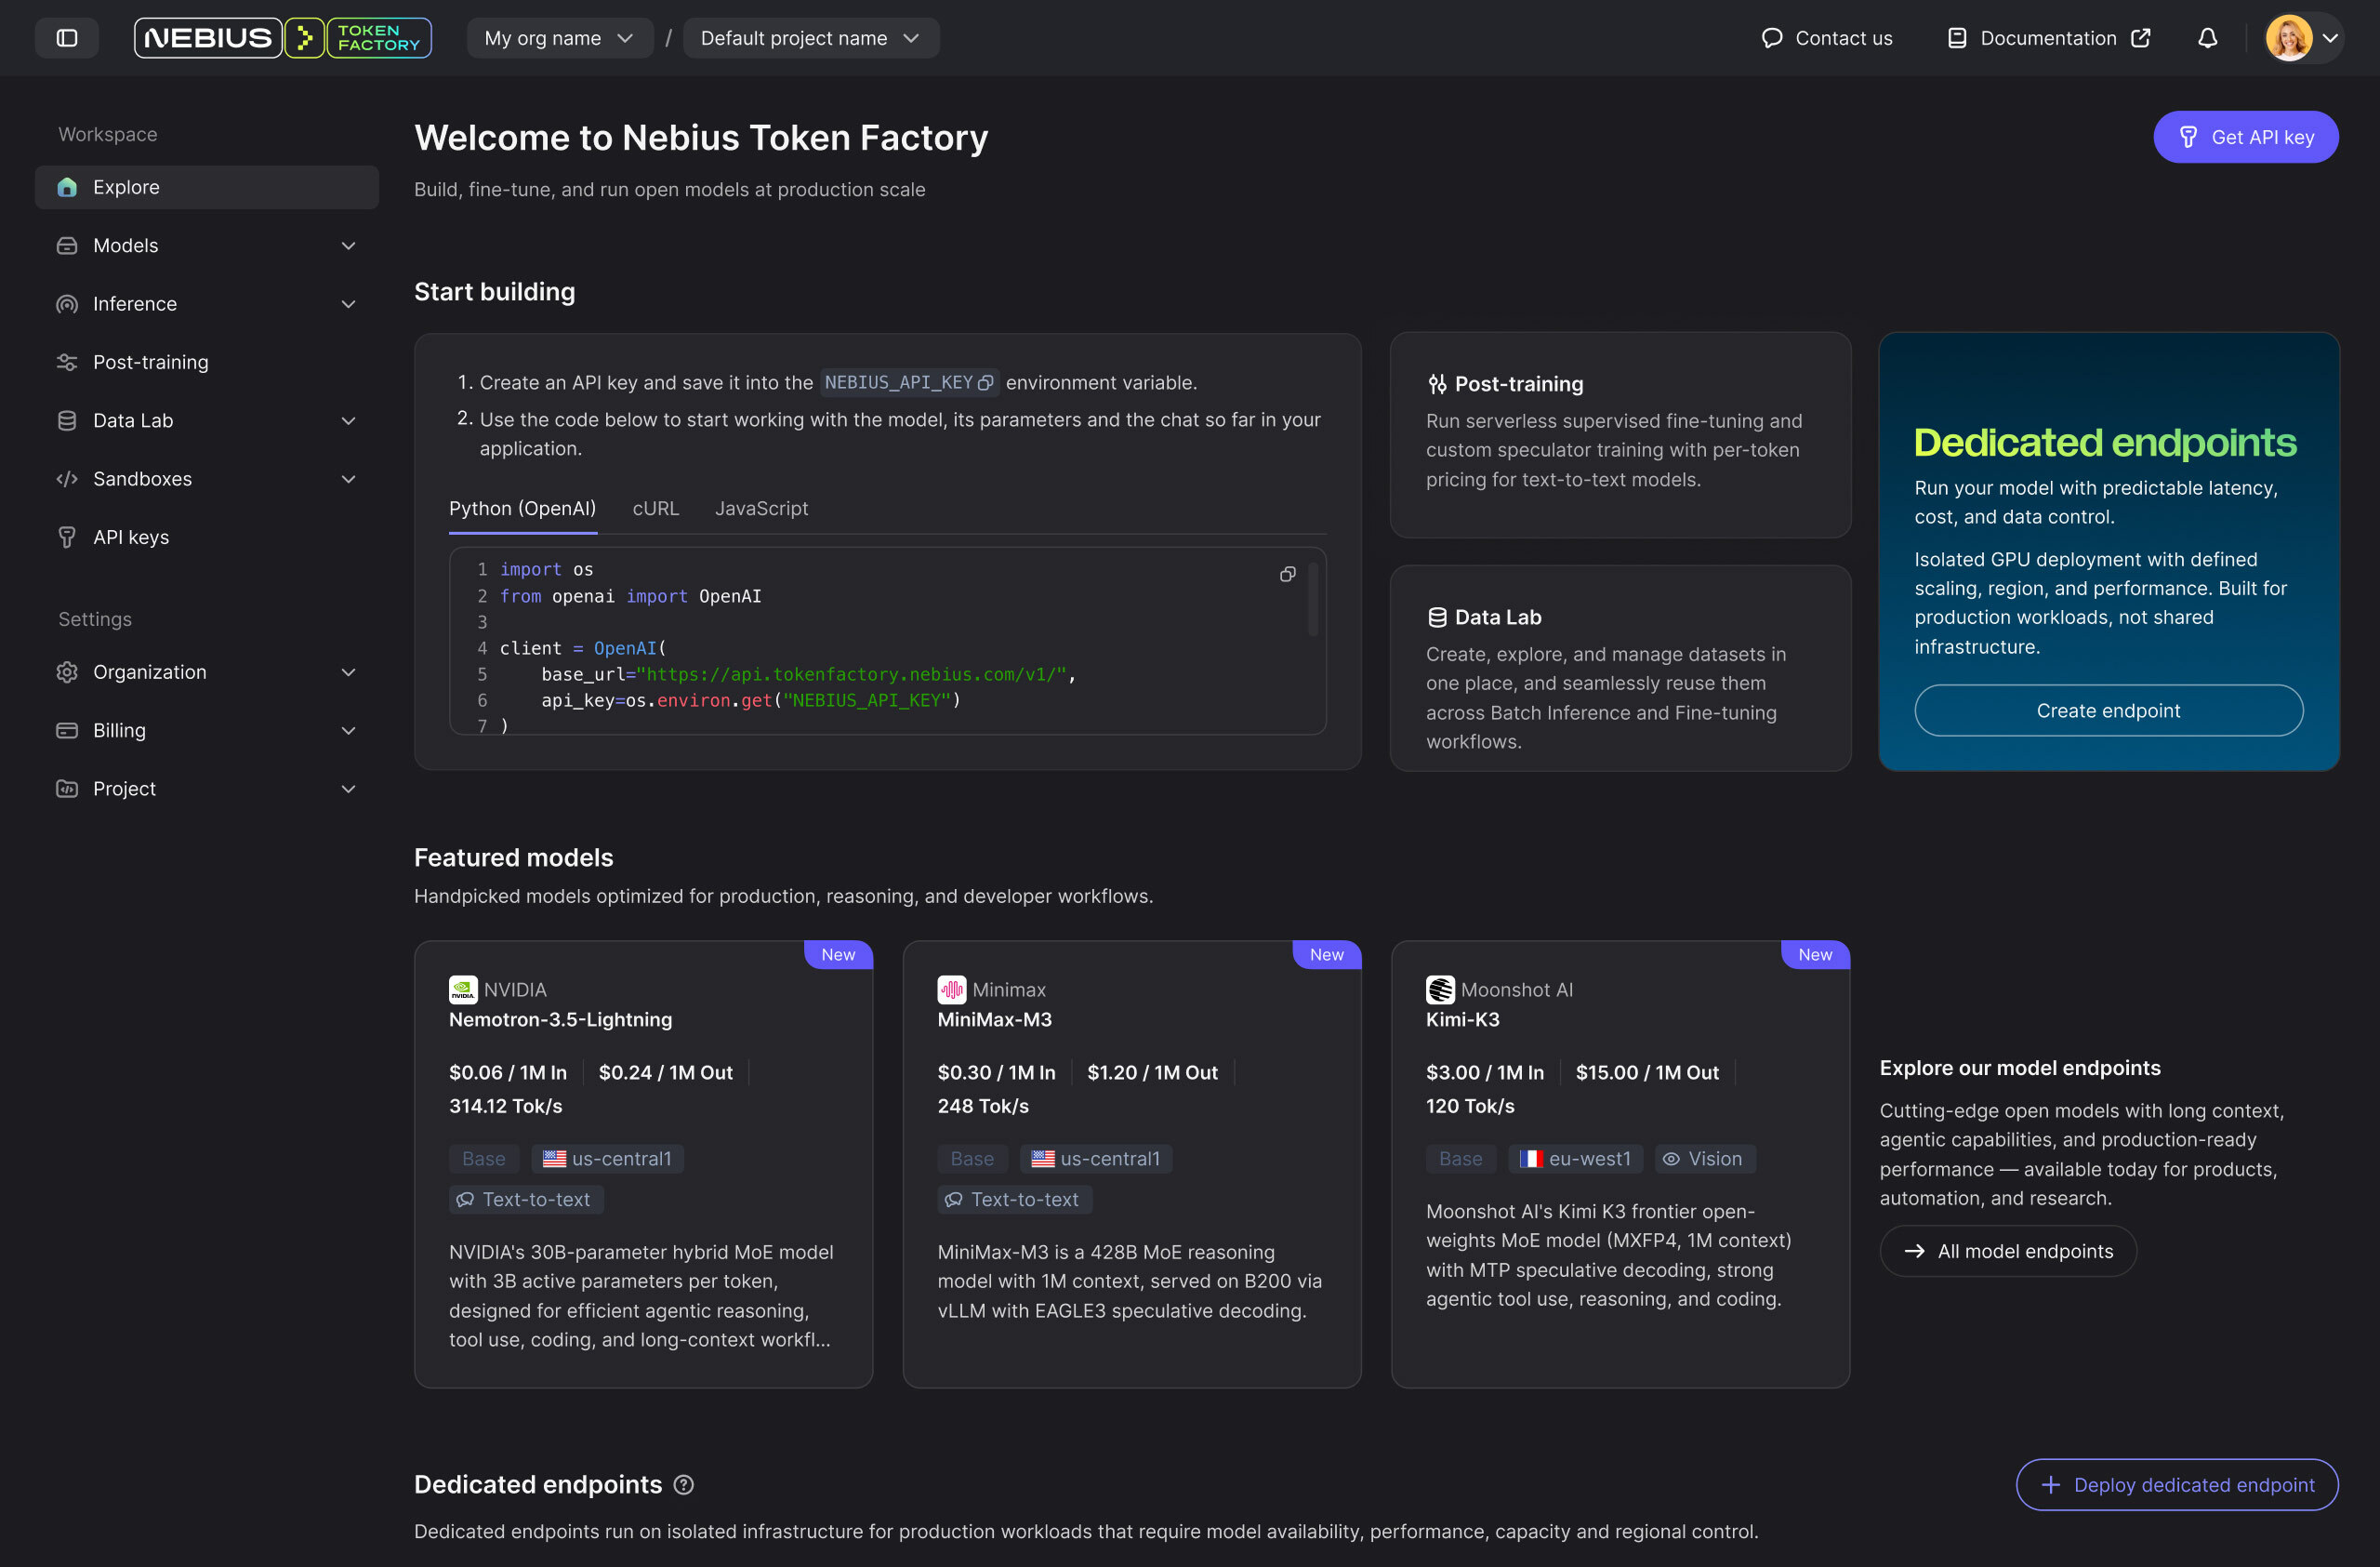This screenshot has height=1567, width=2380.
Task: Switch to the cURL code tab
Action: point(655,508)
